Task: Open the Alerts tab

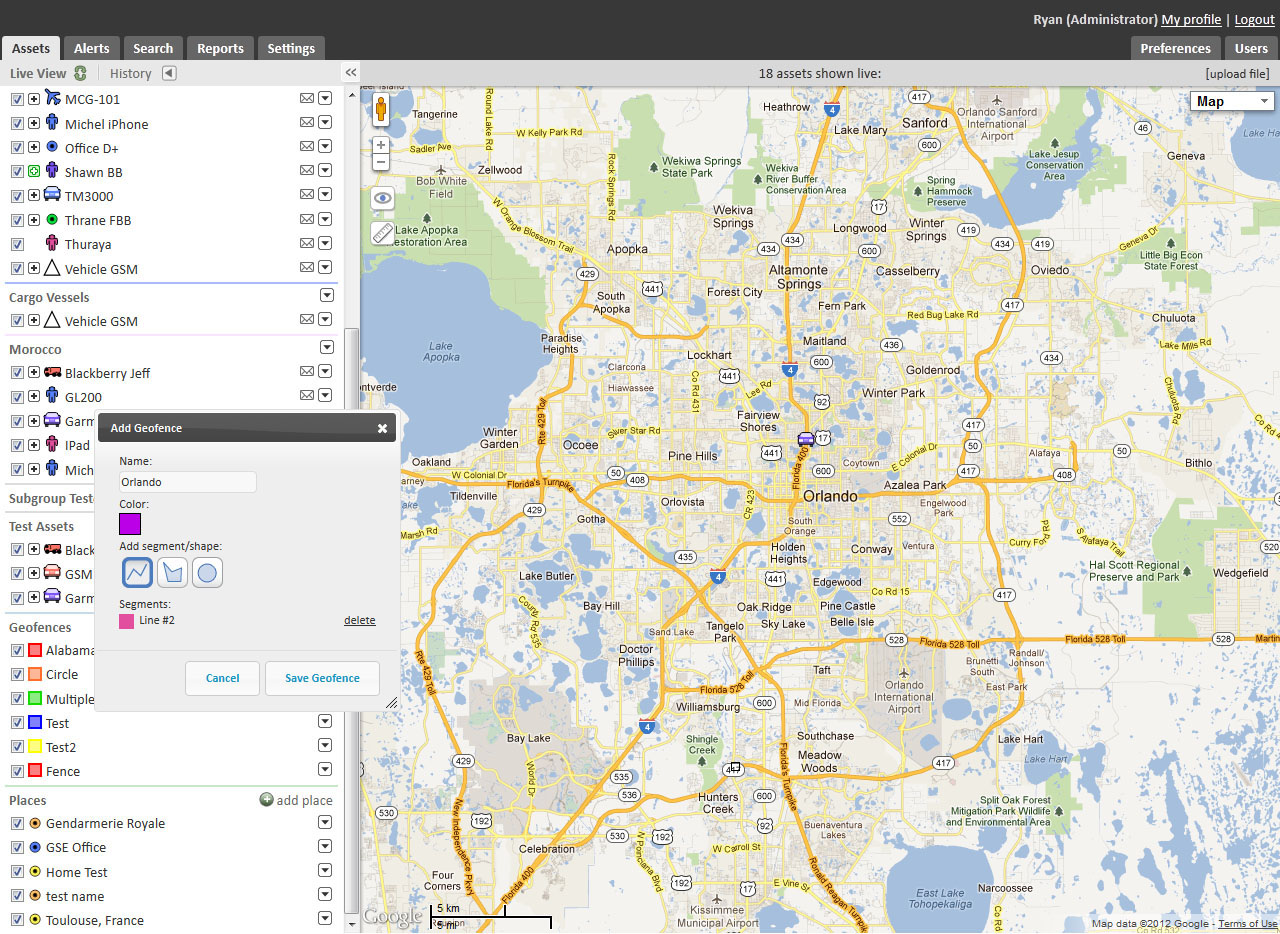Action: [x=91, y=47]
